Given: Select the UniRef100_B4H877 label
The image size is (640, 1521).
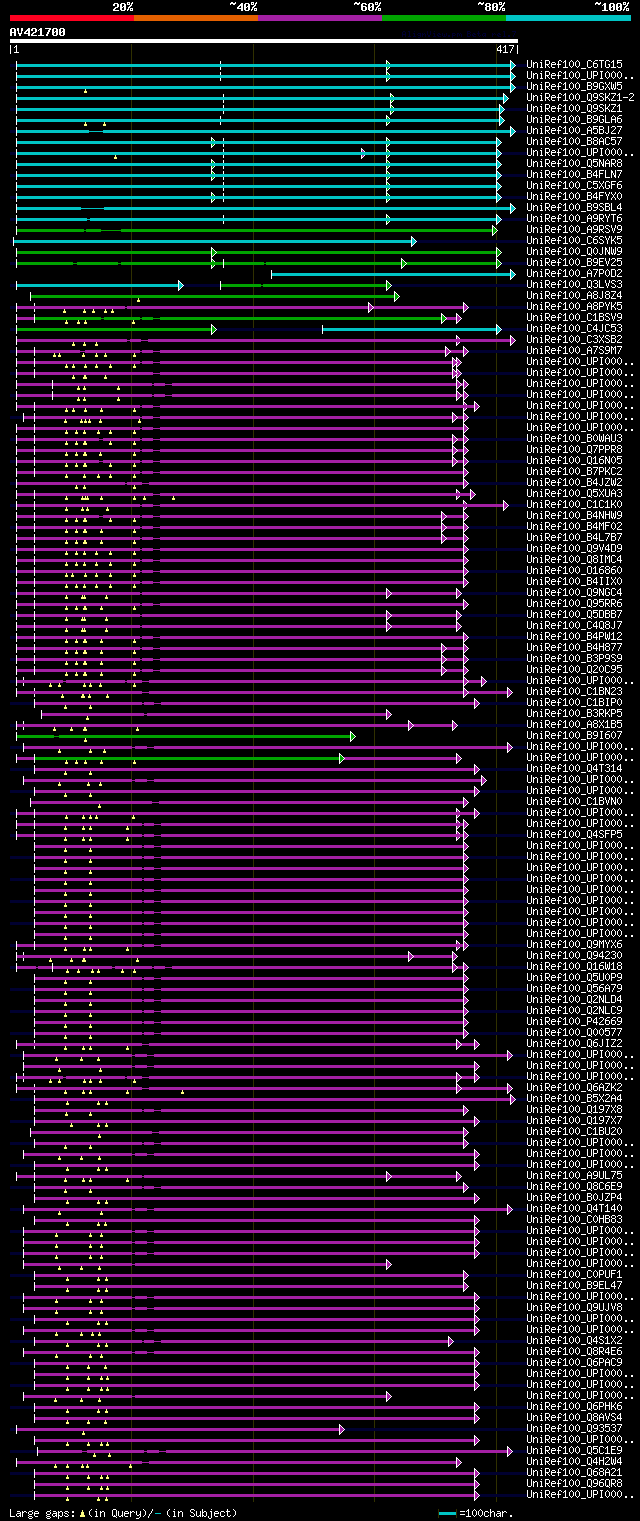Looking at the screenshot, I should click(x=573, y=647).
